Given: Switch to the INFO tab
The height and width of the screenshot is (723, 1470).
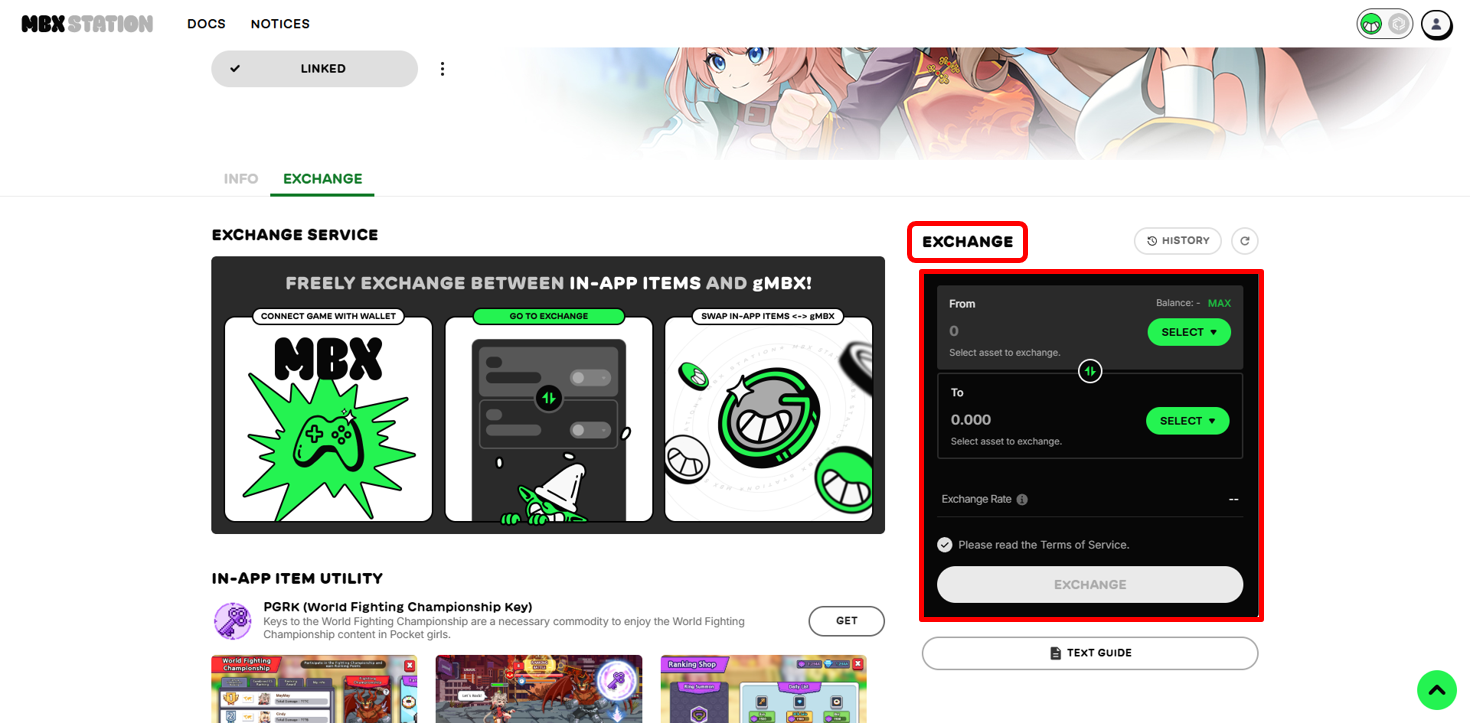Looking at the screenshot, I should (241, 179).
